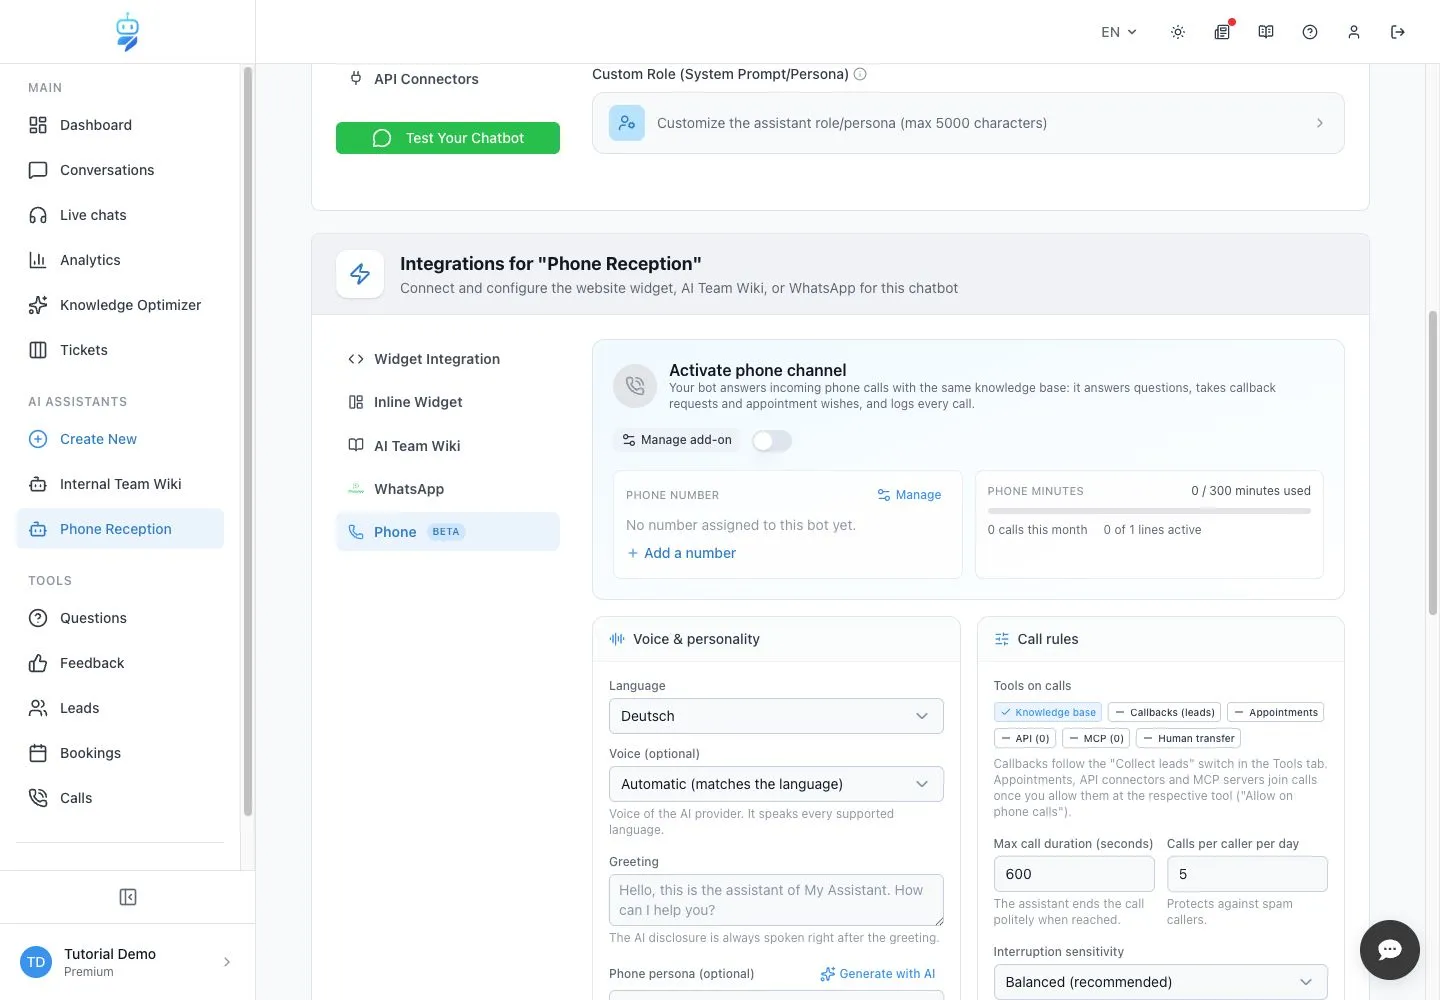Open the documentation book icon
Image resolution: width=1440 pixels, height=1000 pixels.
click(x=1266, y=32)
